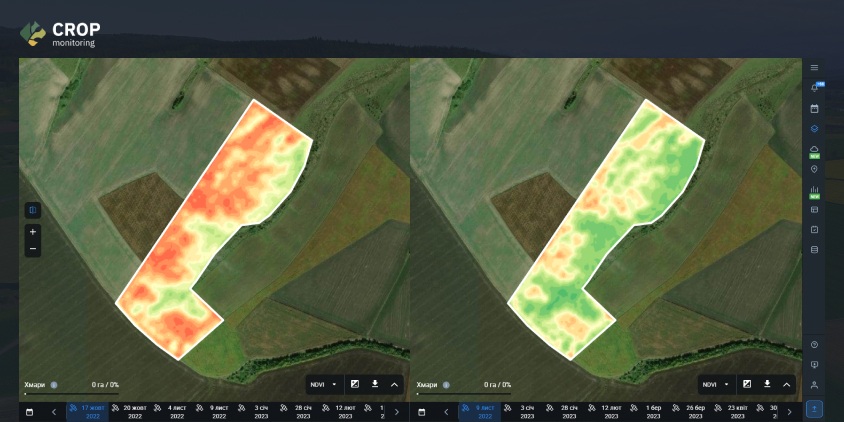The height and width of the screenshot is (422, 844).
Task: Toggle contrast view icon on the right map
Action: tap(747, 384)
